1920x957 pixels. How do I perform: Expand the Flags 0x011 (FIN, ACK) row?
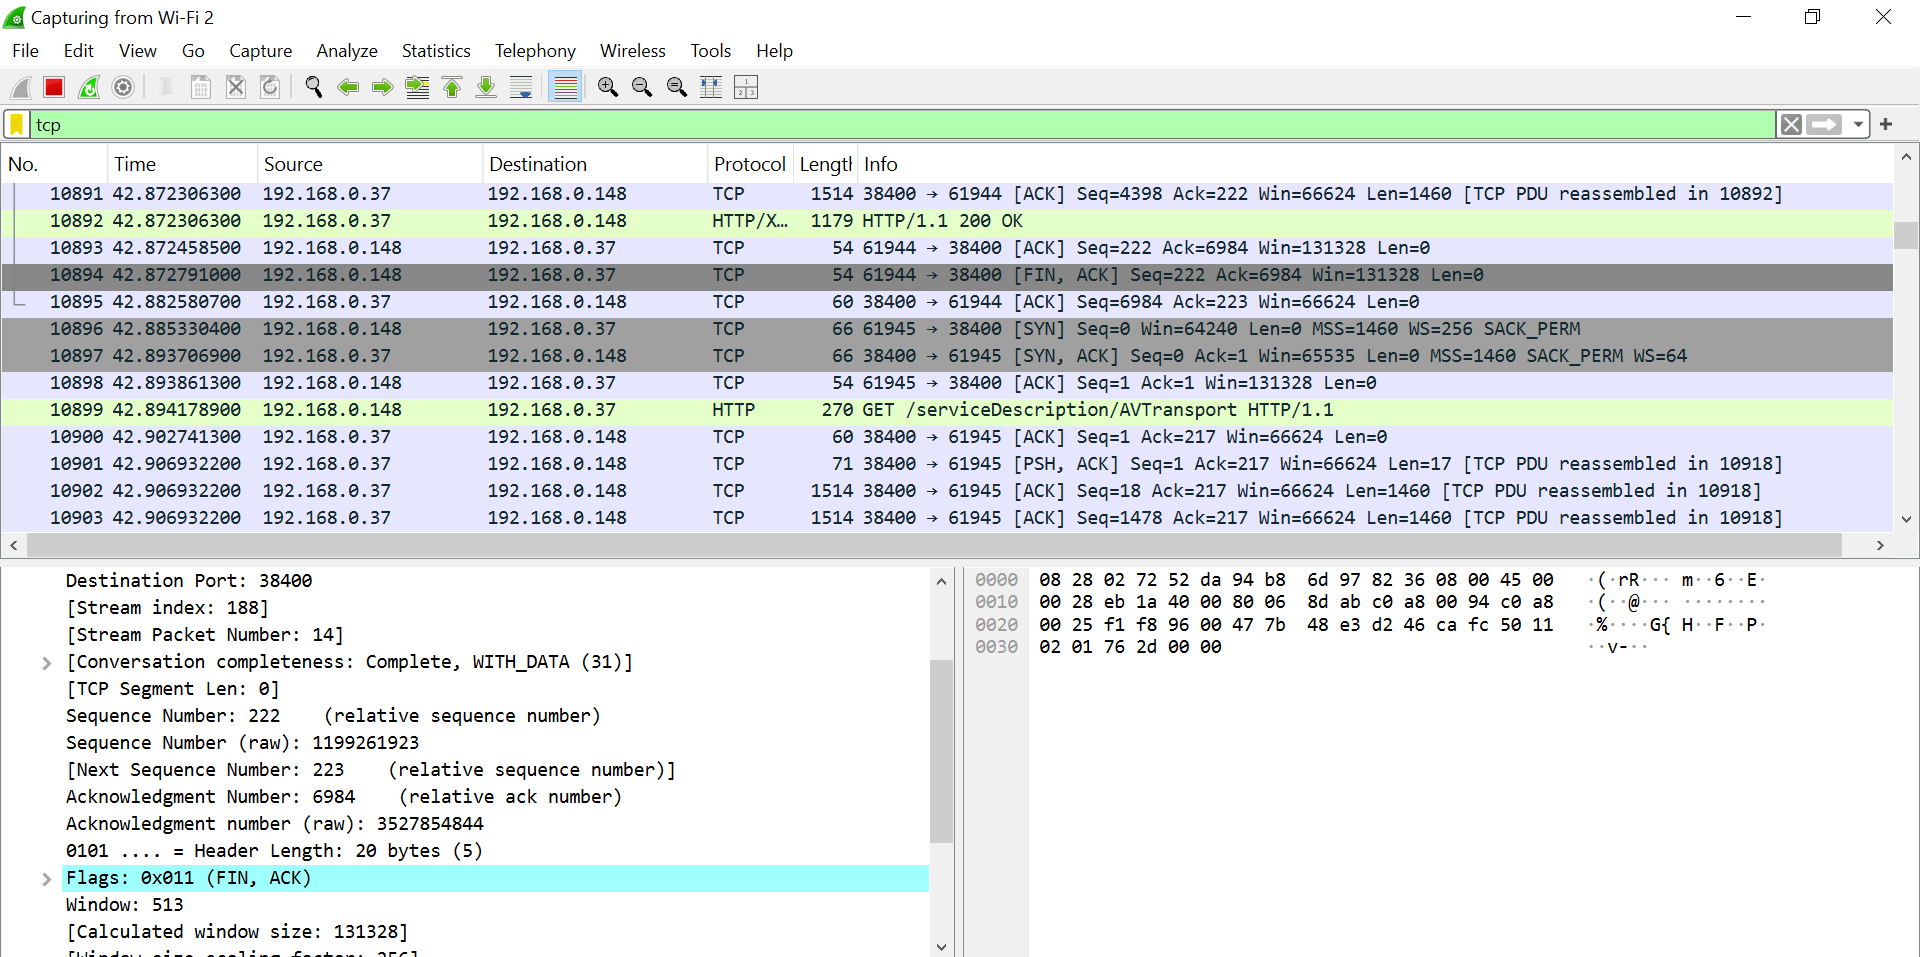coord(46,879)
